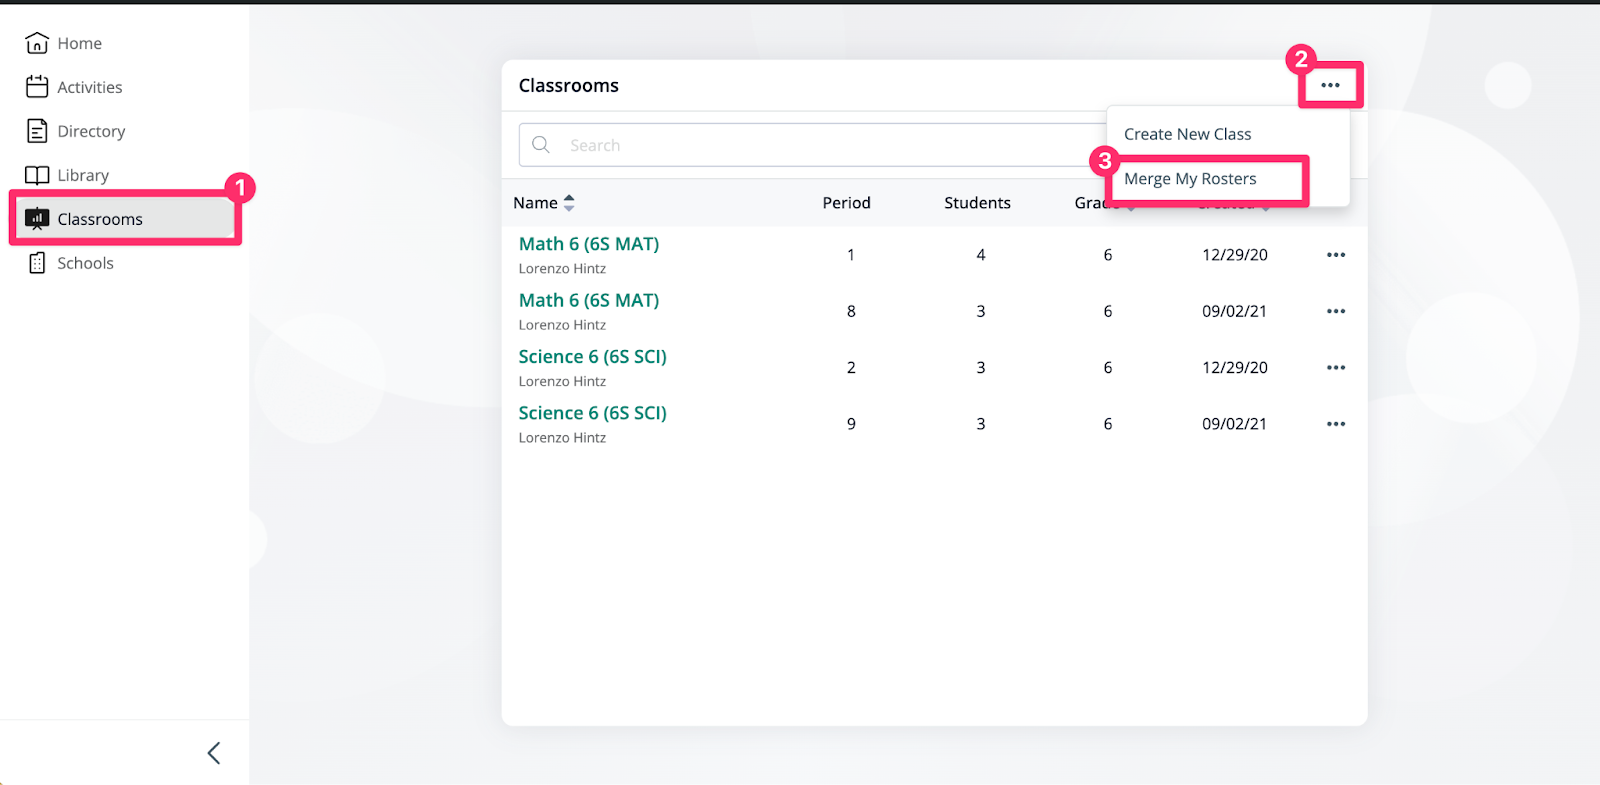Viewport: 1600px width, 785px height.
Task: Click the magnifying glass search icon
Action: 541,145
